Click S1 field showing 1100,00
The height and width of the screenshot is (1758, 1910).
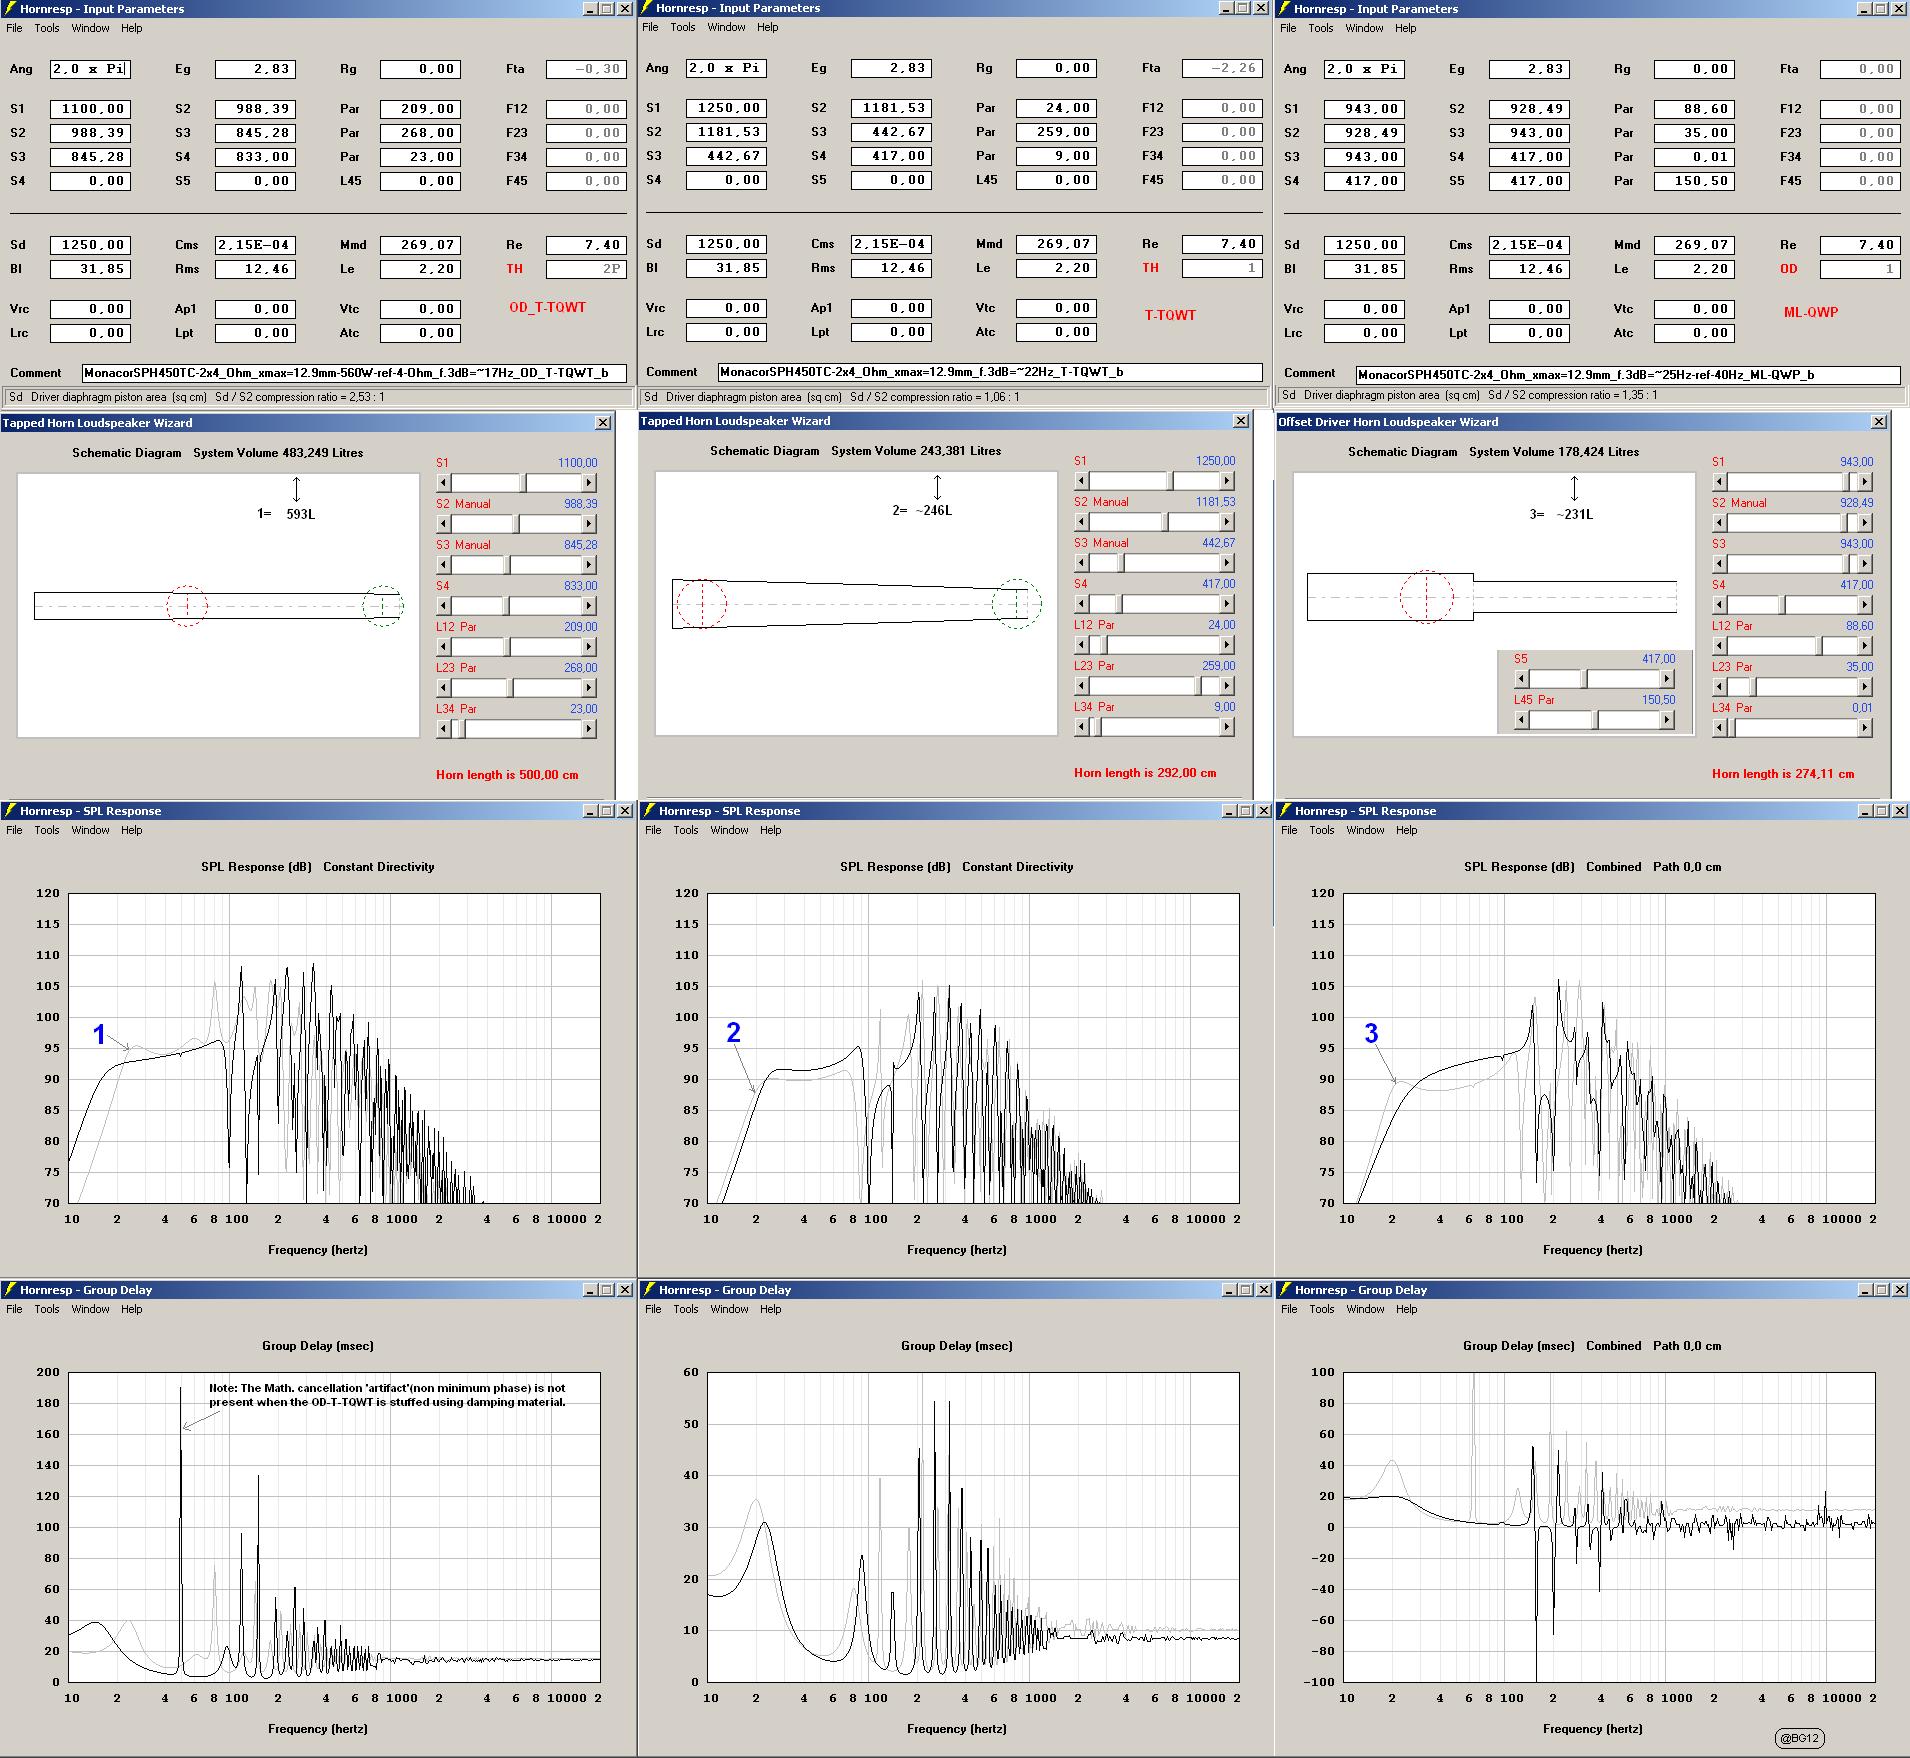click(91, 109)
